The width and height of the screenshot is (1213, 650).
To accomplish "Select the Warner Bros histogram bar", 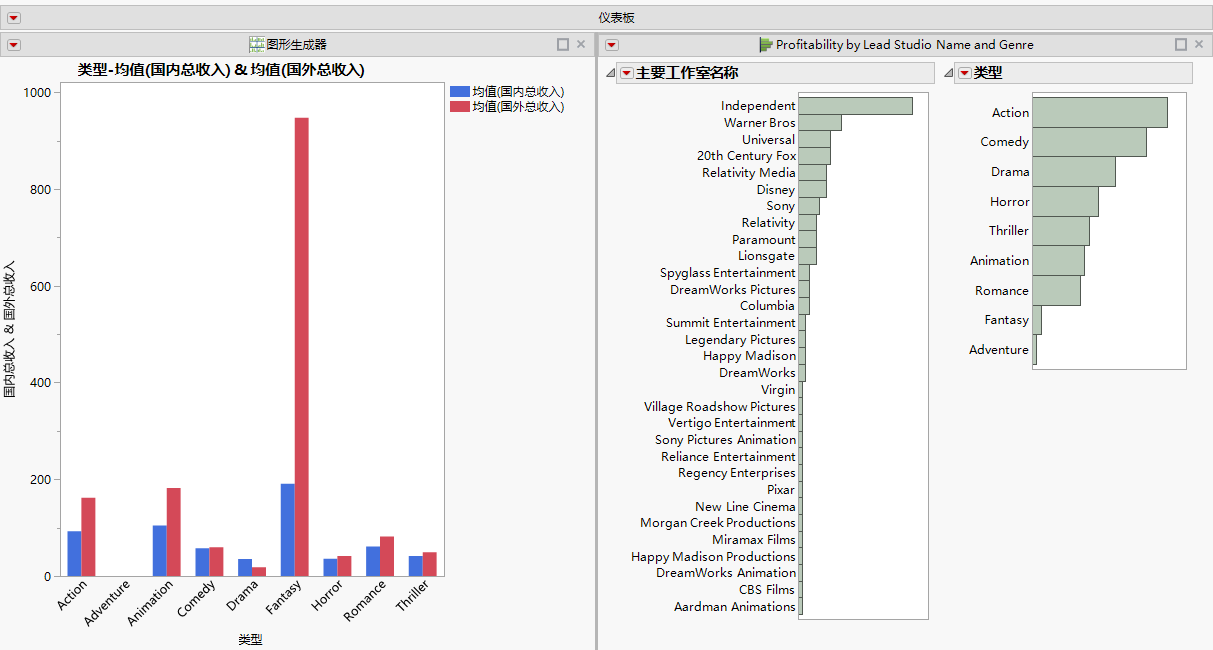I will point(820,123).
